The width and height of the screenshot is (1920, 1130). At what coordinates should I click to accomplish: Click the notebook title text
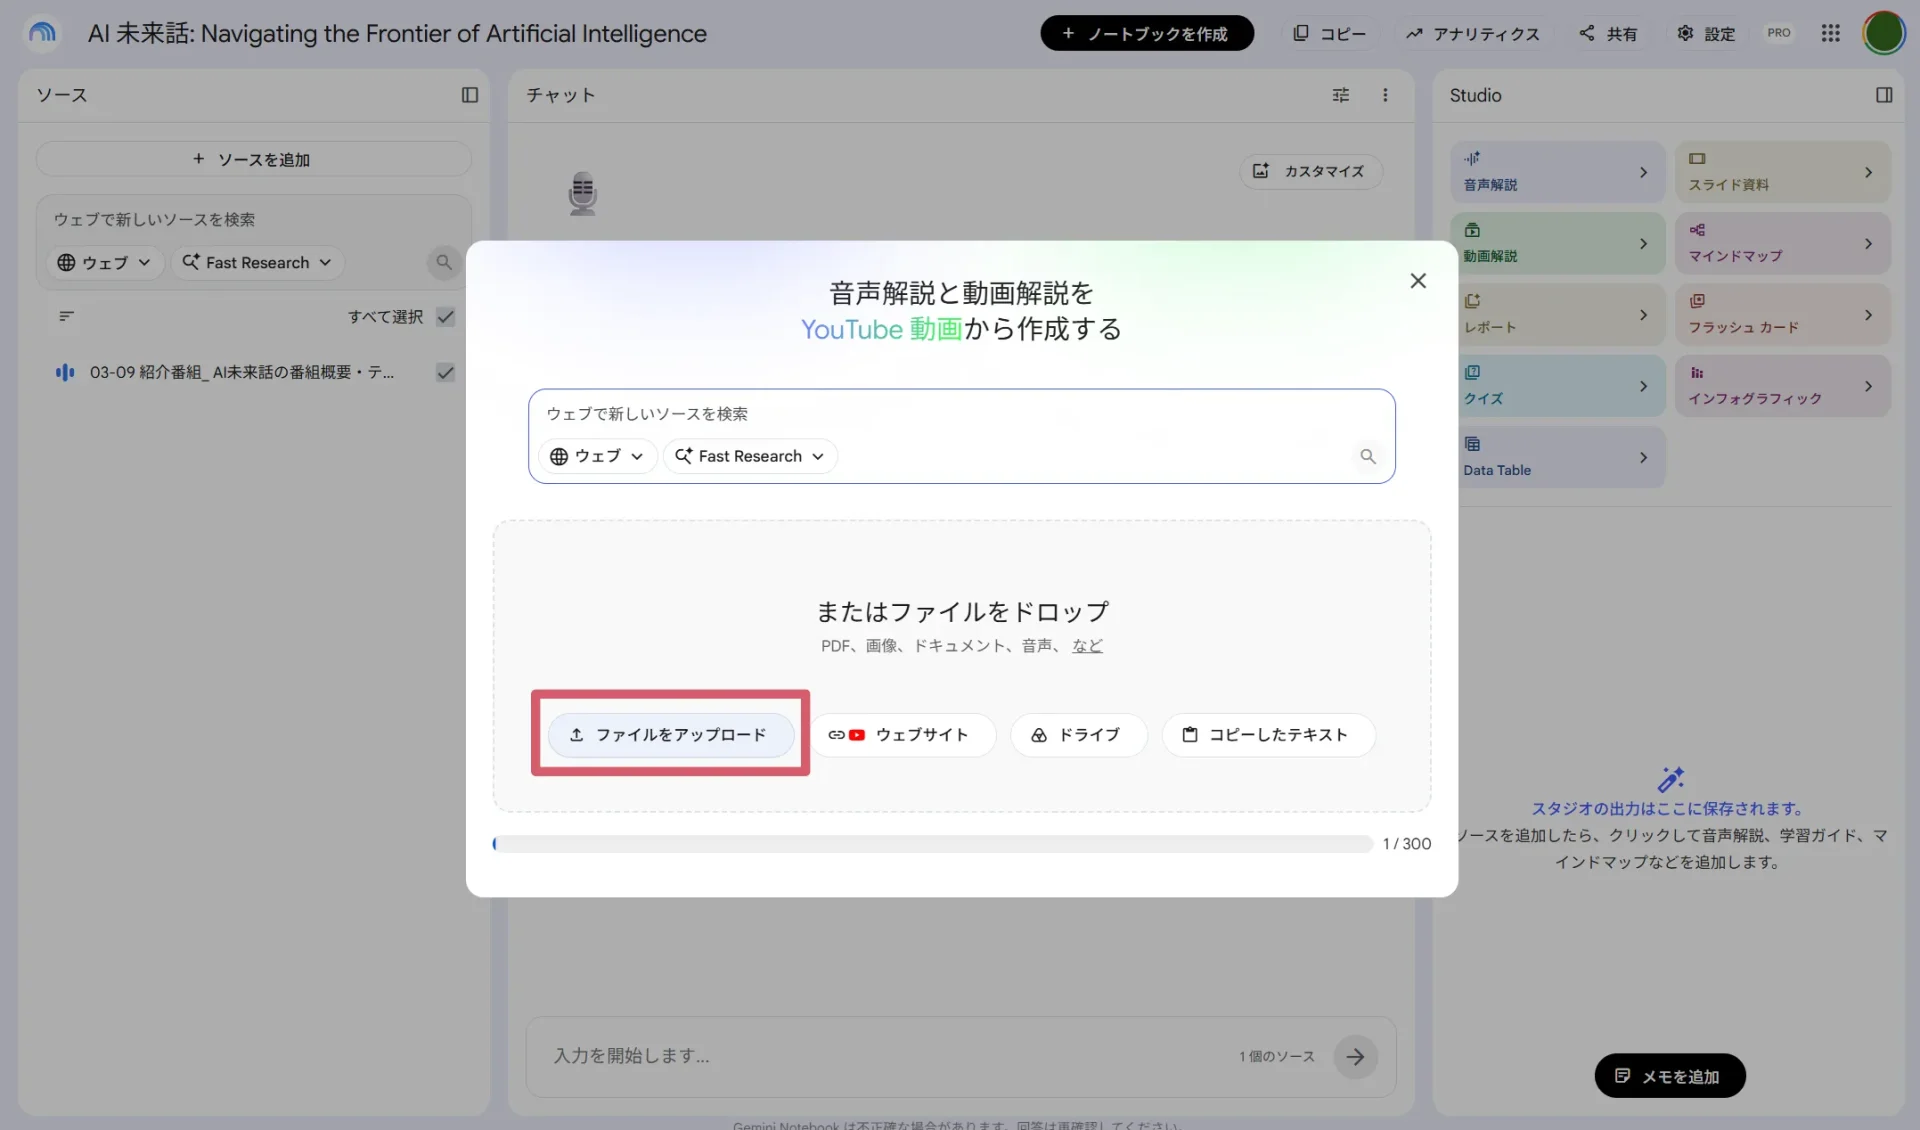click(397, 33)
